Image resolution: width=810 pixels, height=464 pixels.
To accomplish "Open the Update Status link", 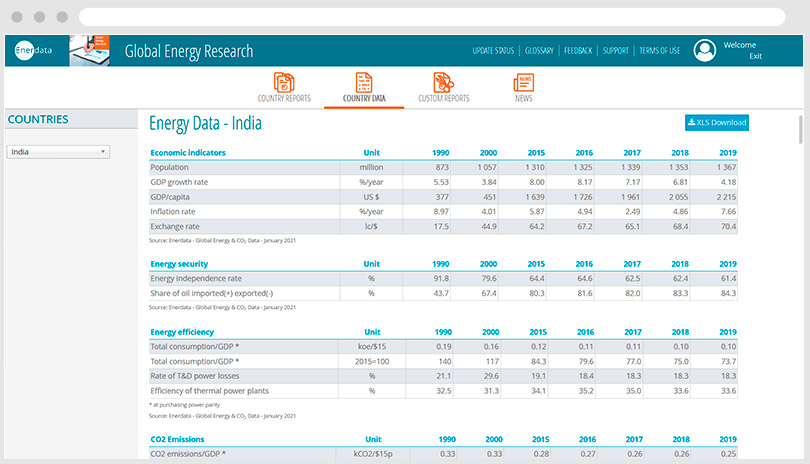I will tap(493, 51).
